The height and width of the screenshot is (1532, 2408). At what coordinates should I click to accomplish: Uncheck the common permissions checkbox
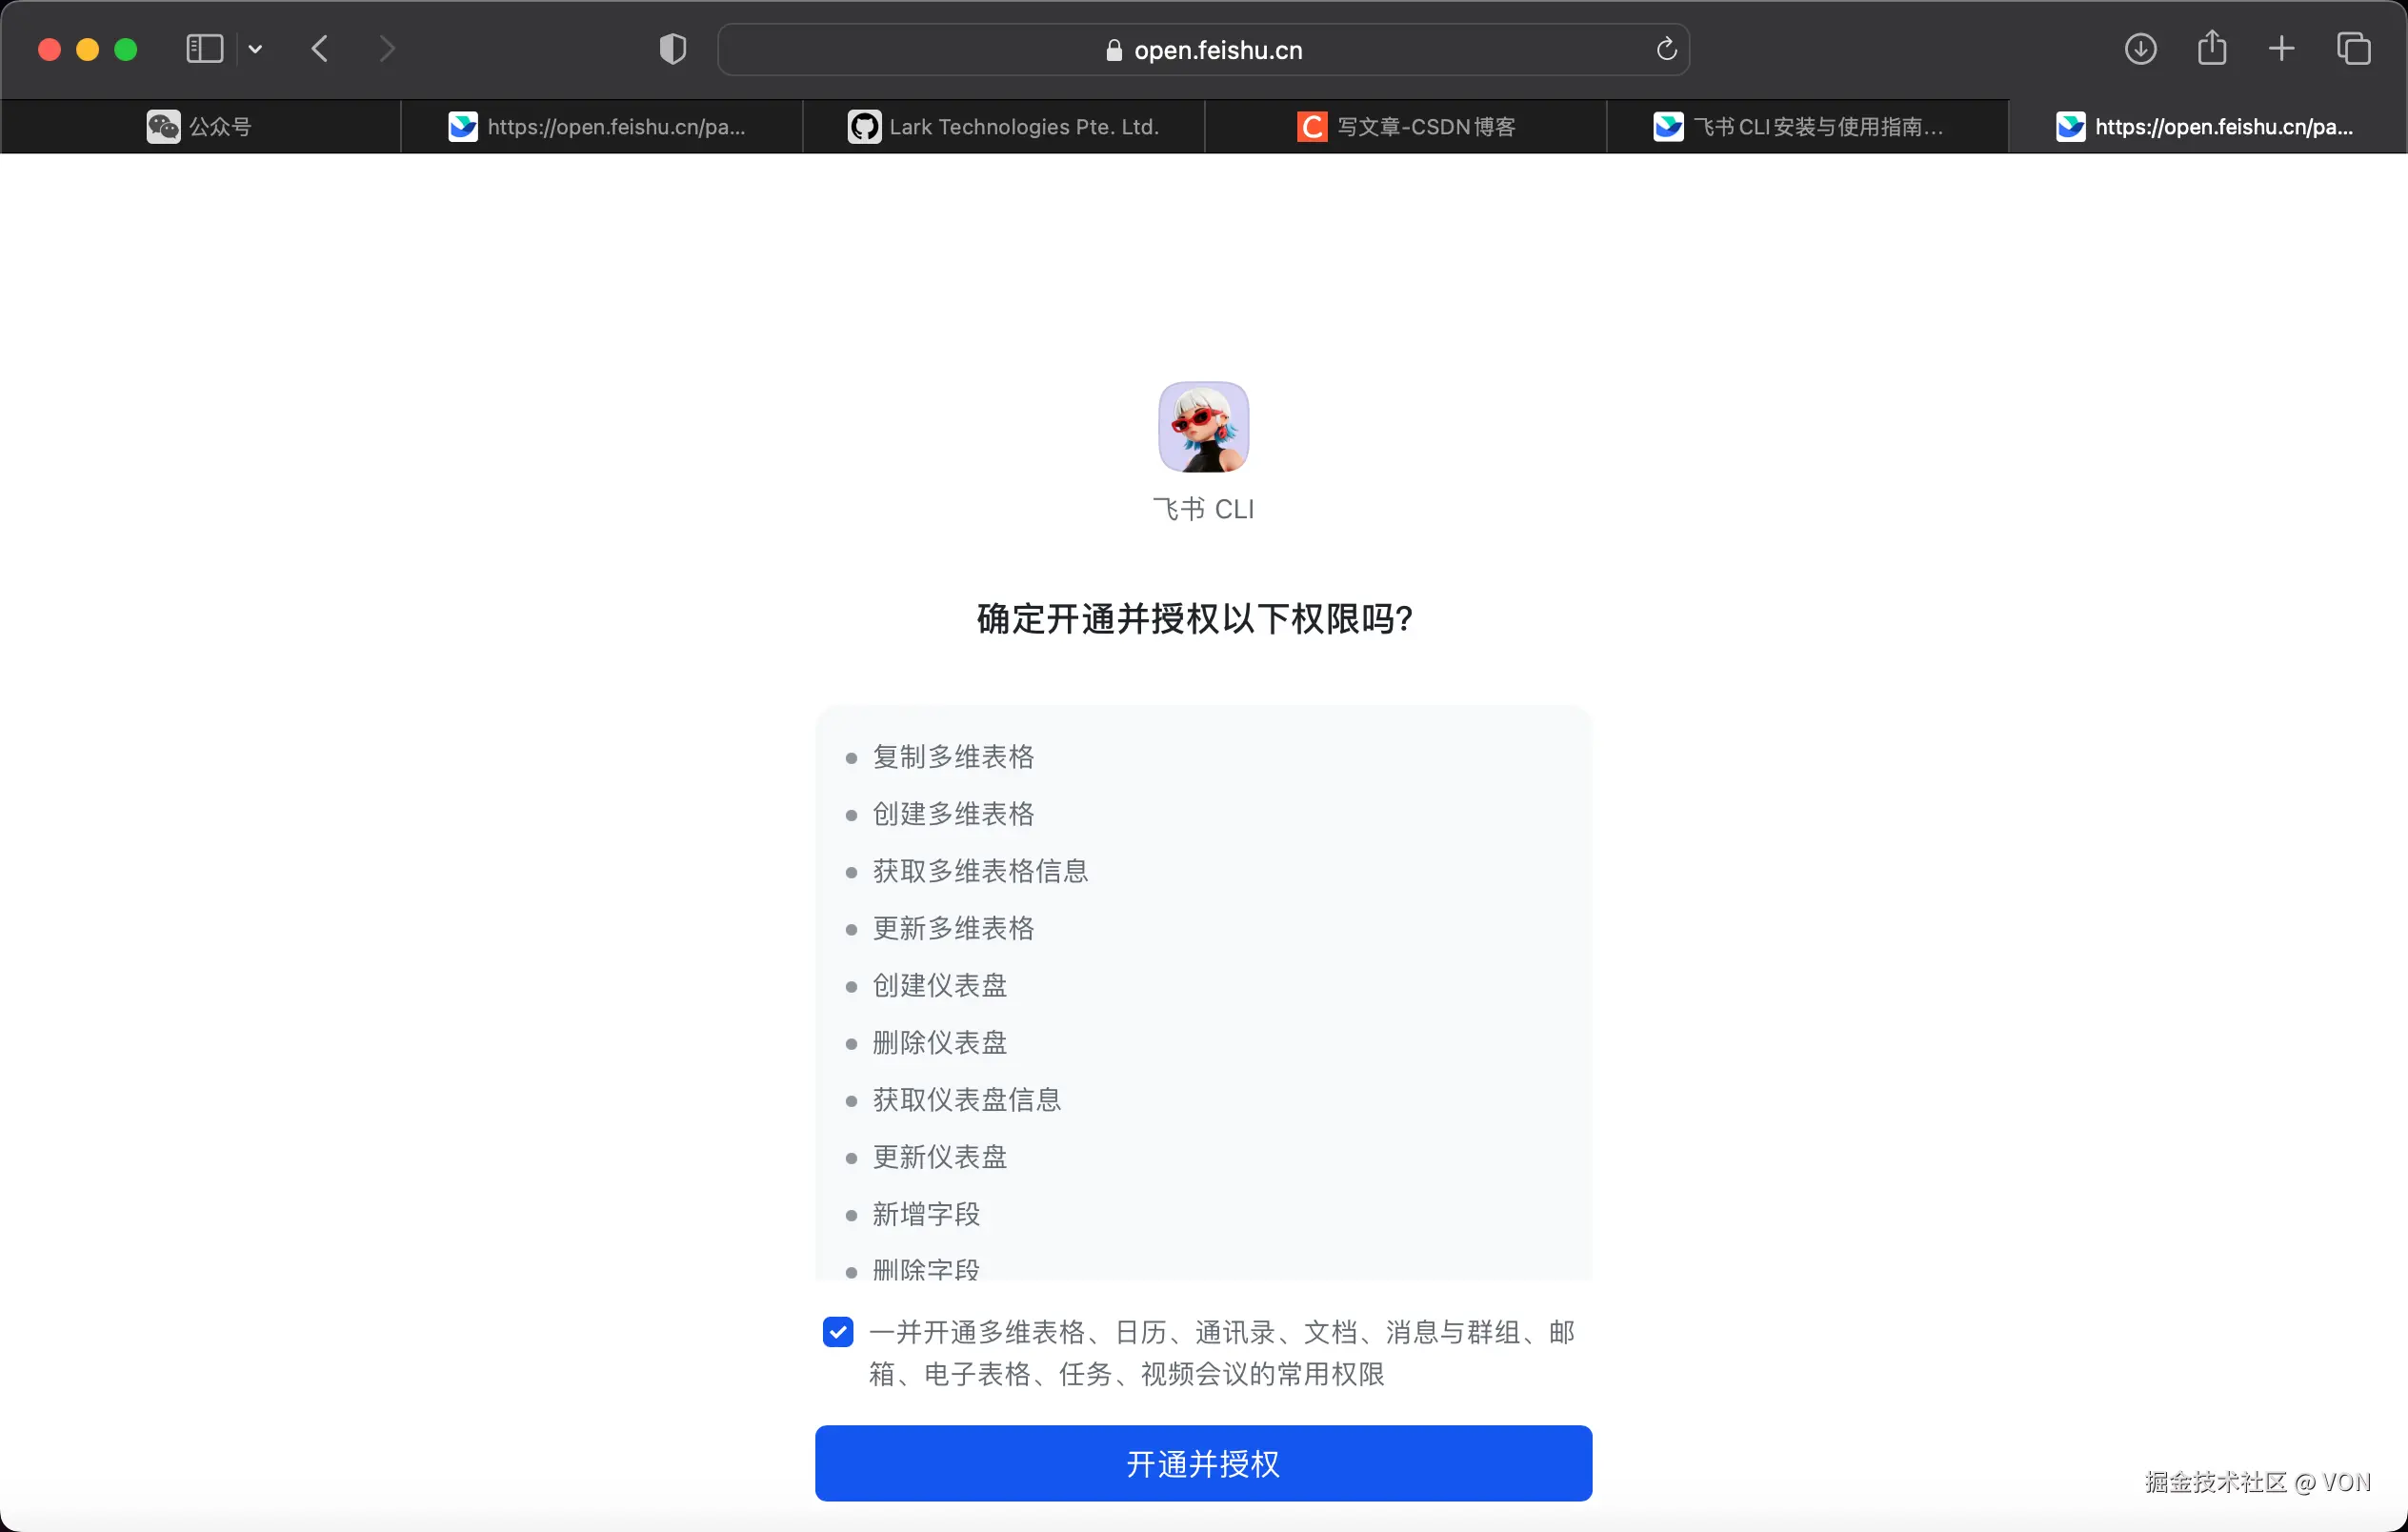click(838, 1332)
